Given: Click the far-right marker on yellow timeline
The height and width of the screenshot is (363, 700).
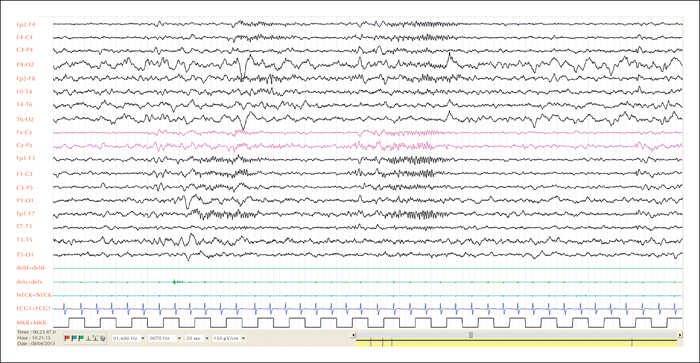Looking at the screenshot, I should click(x=632, y=342).
